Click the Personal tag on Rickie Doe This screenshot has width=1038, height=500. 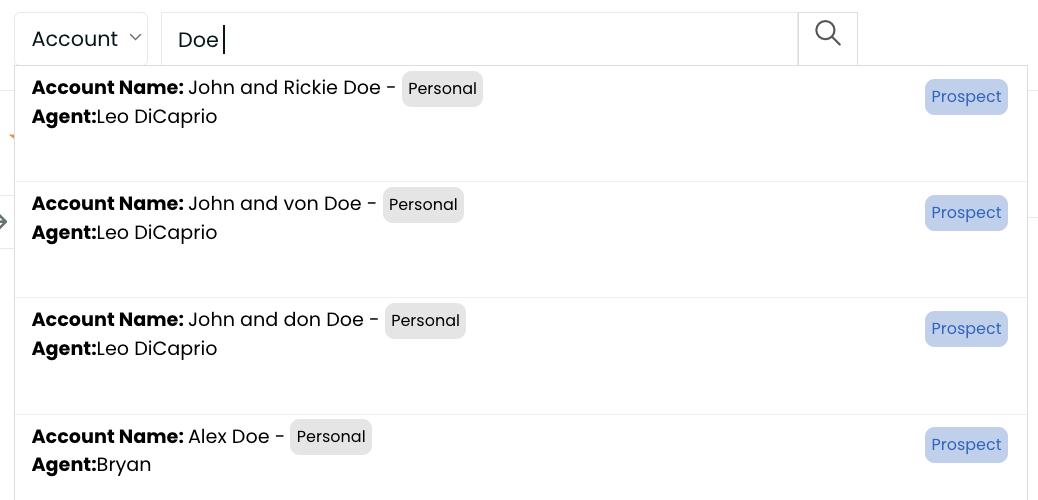[x=442, y=89]
